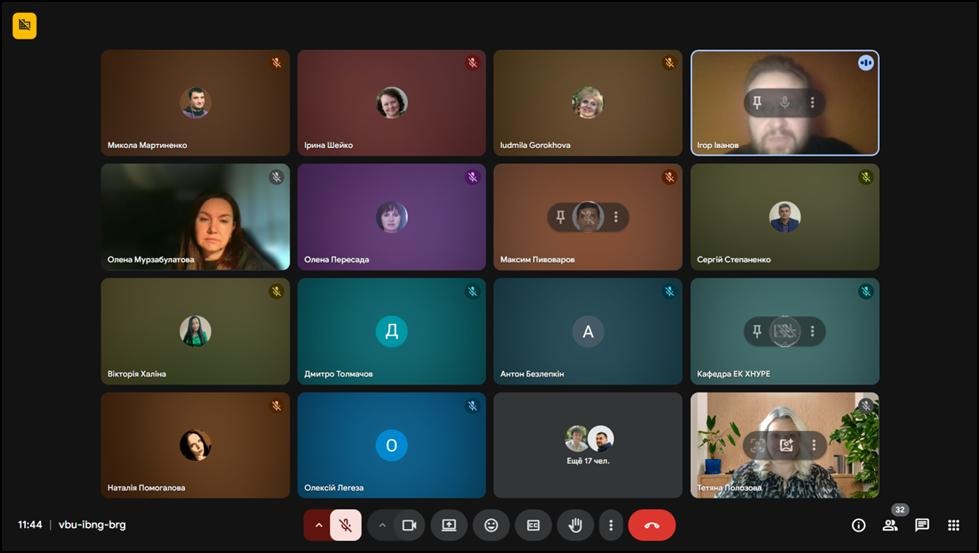Click the 'Ещё 17 чел.' tile
Screen dimensions: 979x553
pos(588,445)
